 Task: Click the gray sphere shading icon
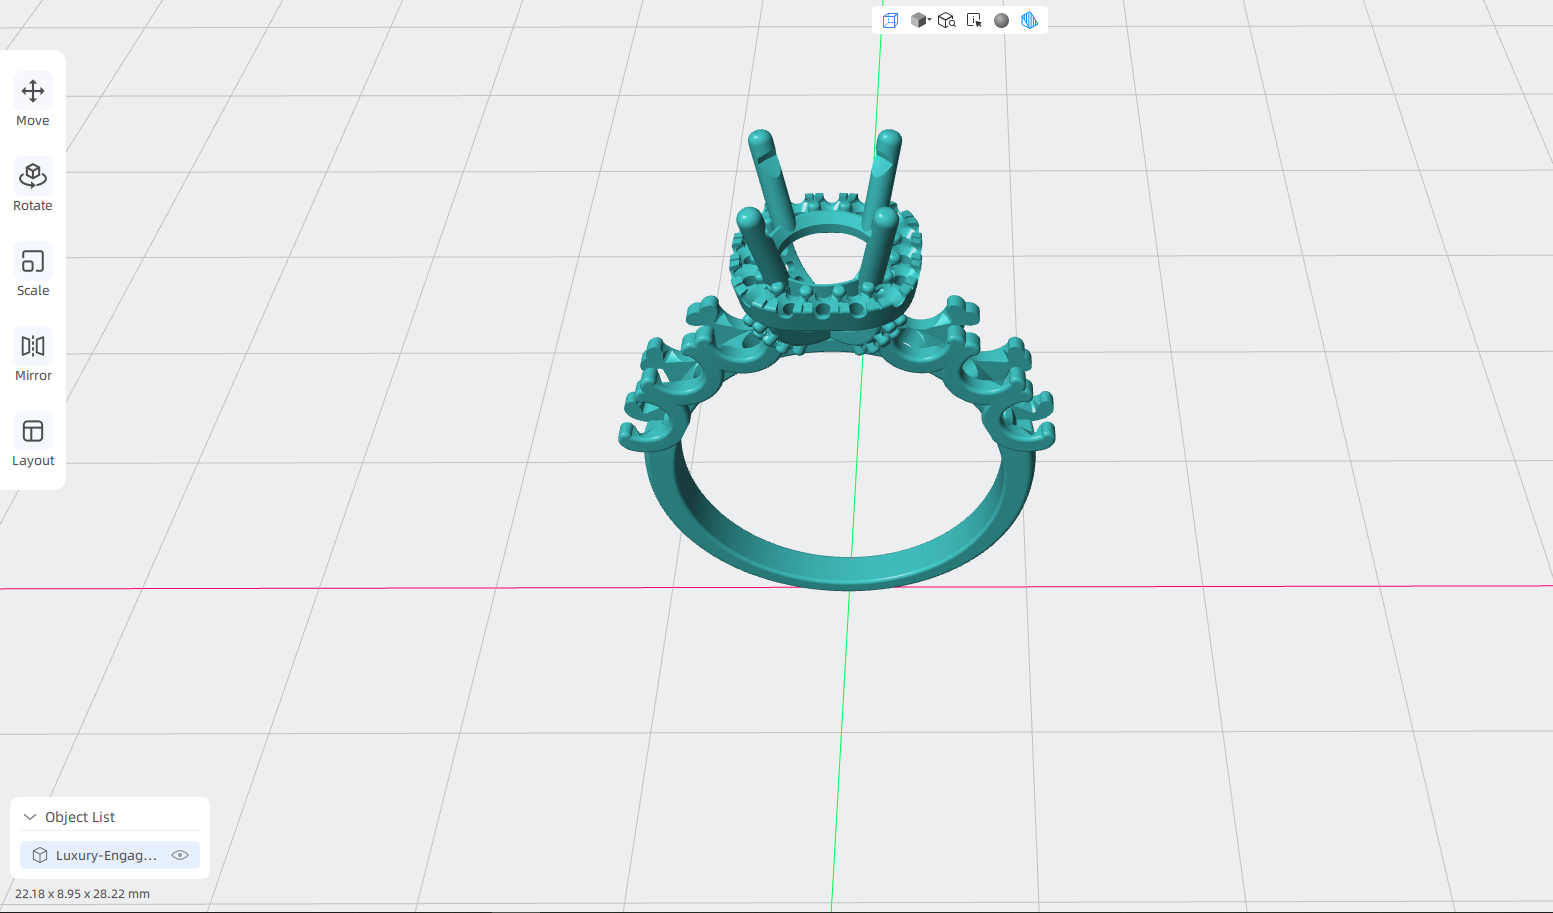point(1001,20)
